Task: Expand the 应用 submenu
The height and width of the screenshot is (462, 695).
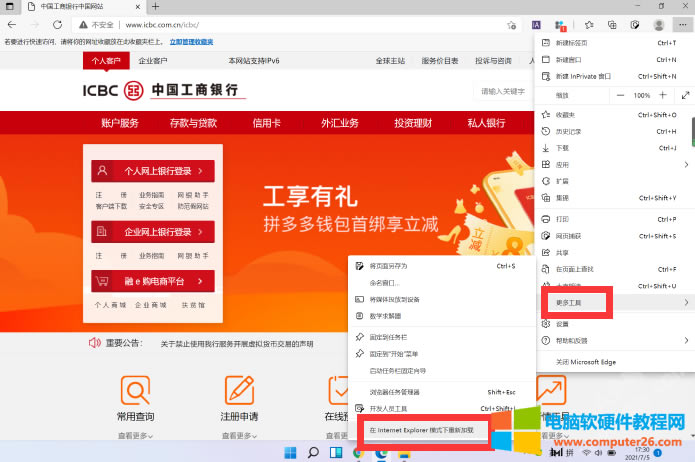Action: coord(613,164)
